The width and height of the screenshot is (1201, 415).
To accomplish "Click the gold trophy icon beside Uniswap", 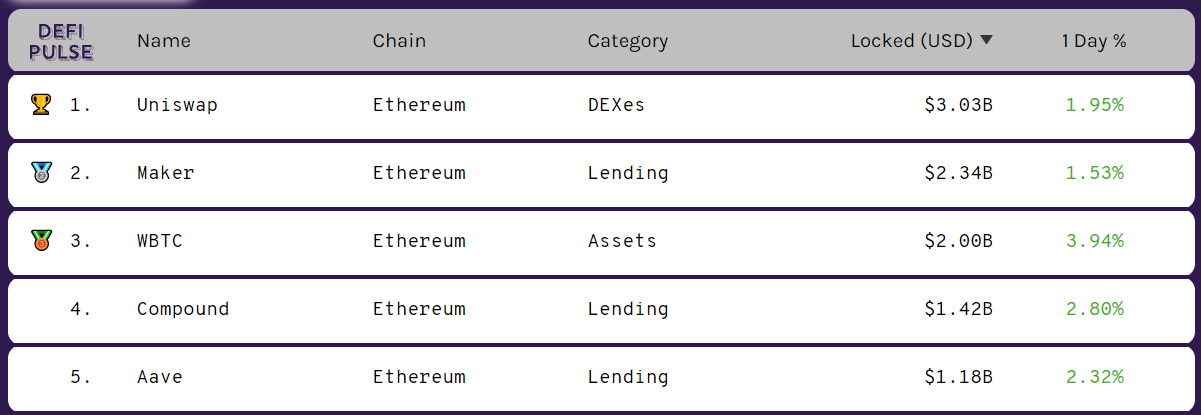I will click(41, 104).
